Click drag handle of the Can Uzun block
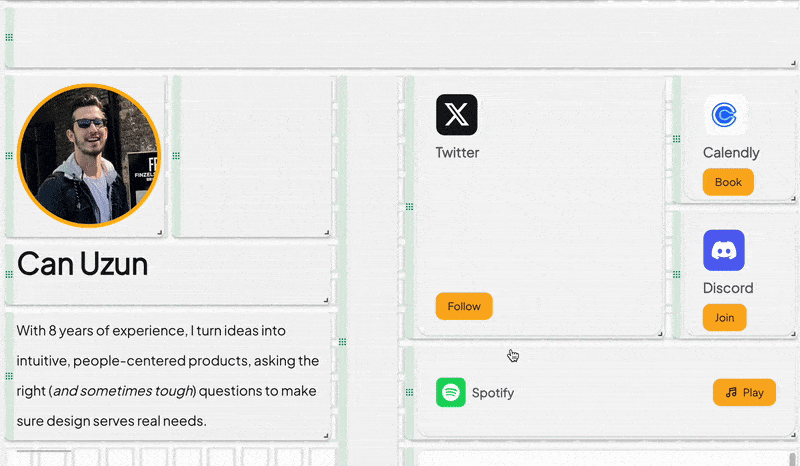The width and height of the screenshot is (800, 466). [x=9, y=275]
